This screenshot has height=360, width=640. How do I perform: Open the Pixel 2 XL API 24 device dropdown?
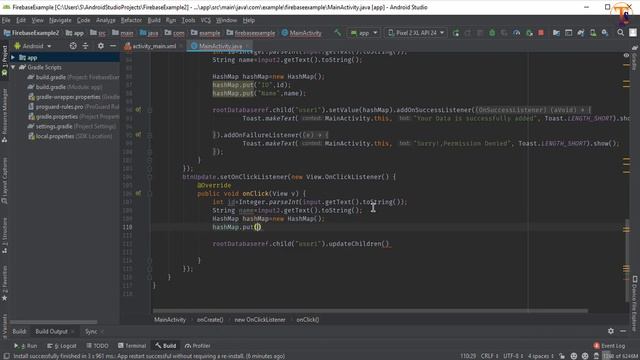point(416,33)
